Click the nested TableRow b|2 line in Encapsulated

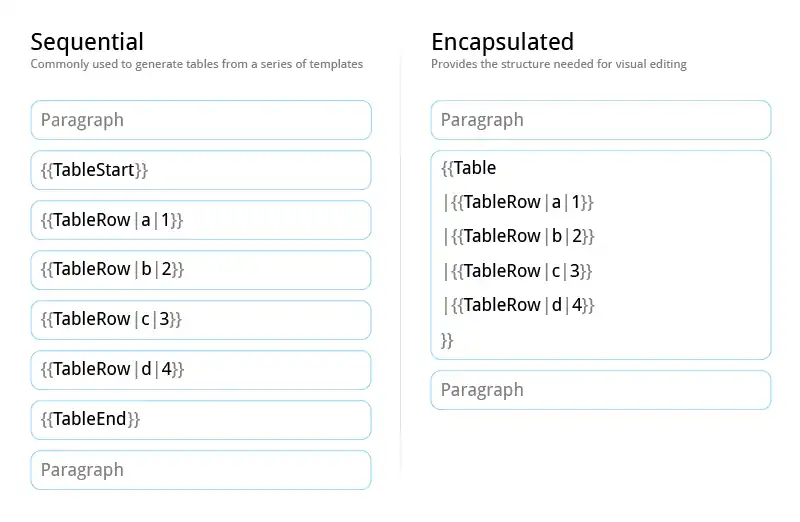coord(519,236)
